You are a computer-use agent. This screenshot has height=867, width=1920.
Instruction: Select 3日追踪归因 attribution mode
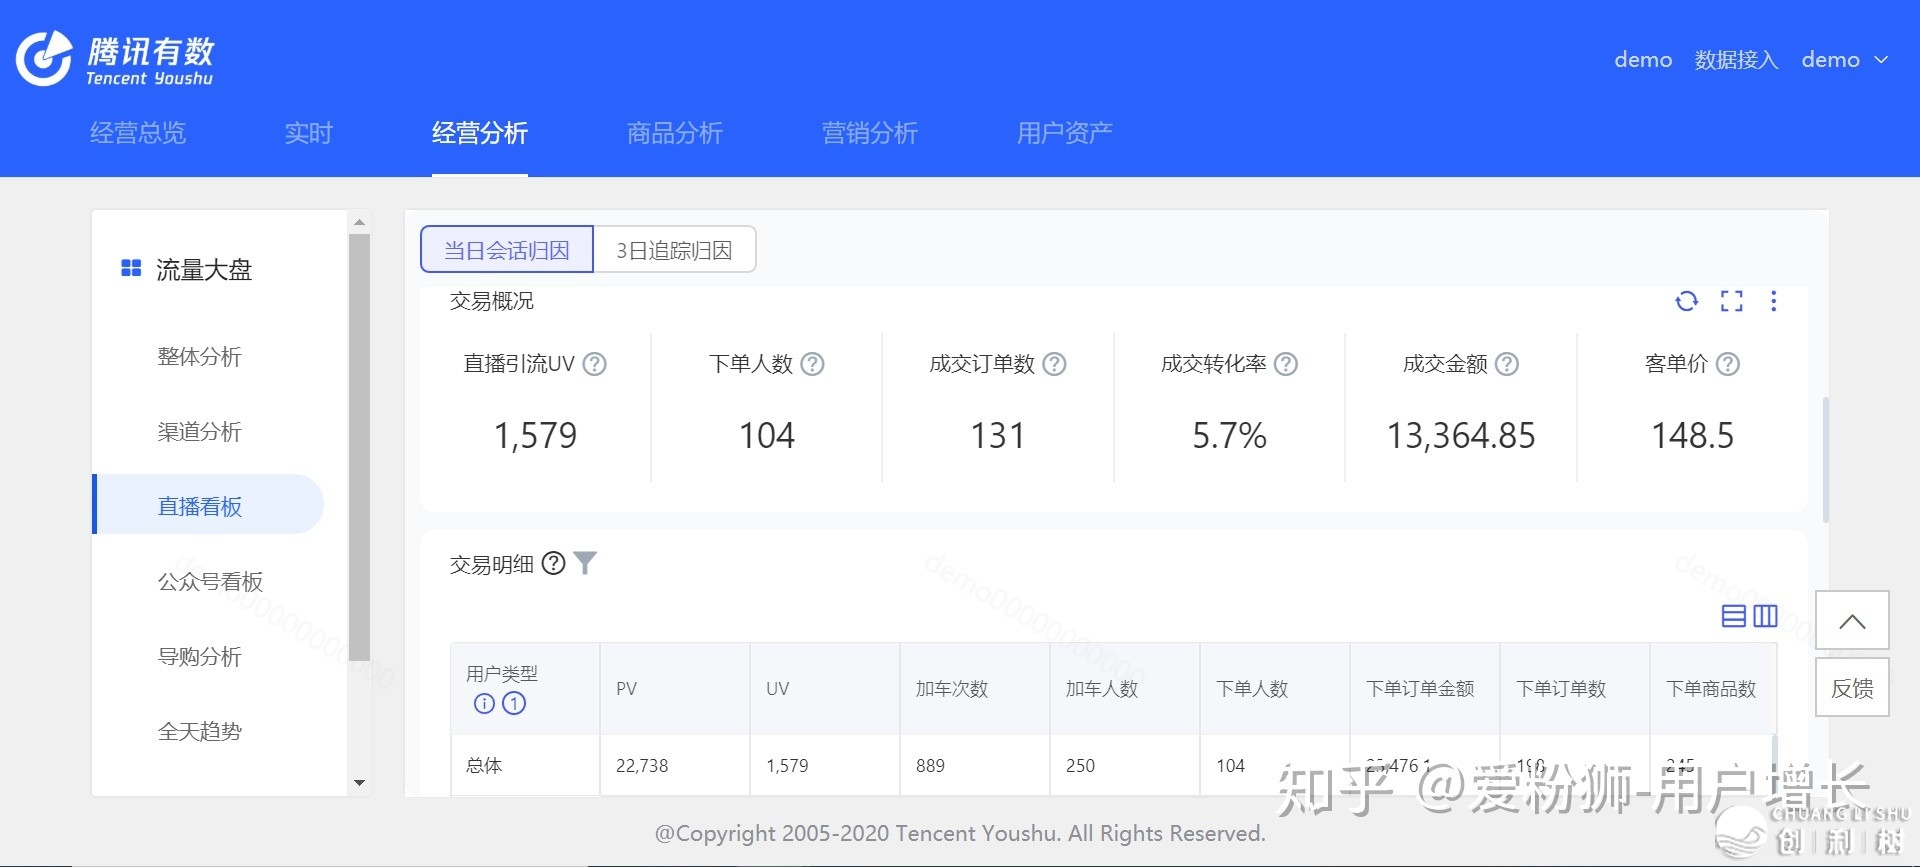tap(674, 250)
